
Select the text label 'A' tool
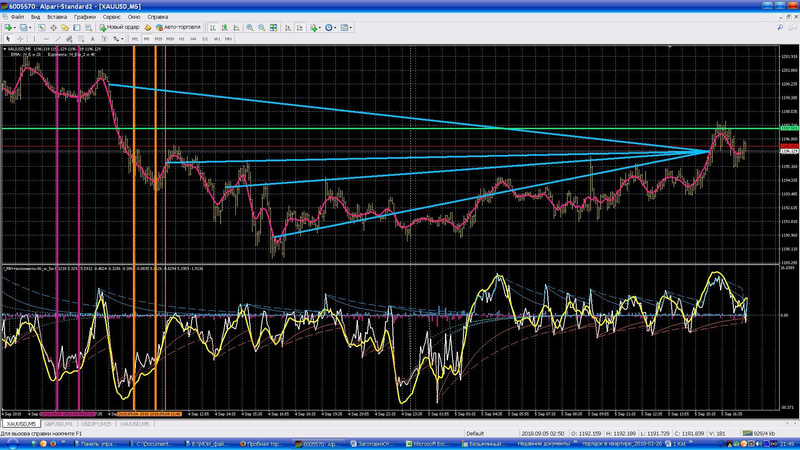(x=92, y=38)
